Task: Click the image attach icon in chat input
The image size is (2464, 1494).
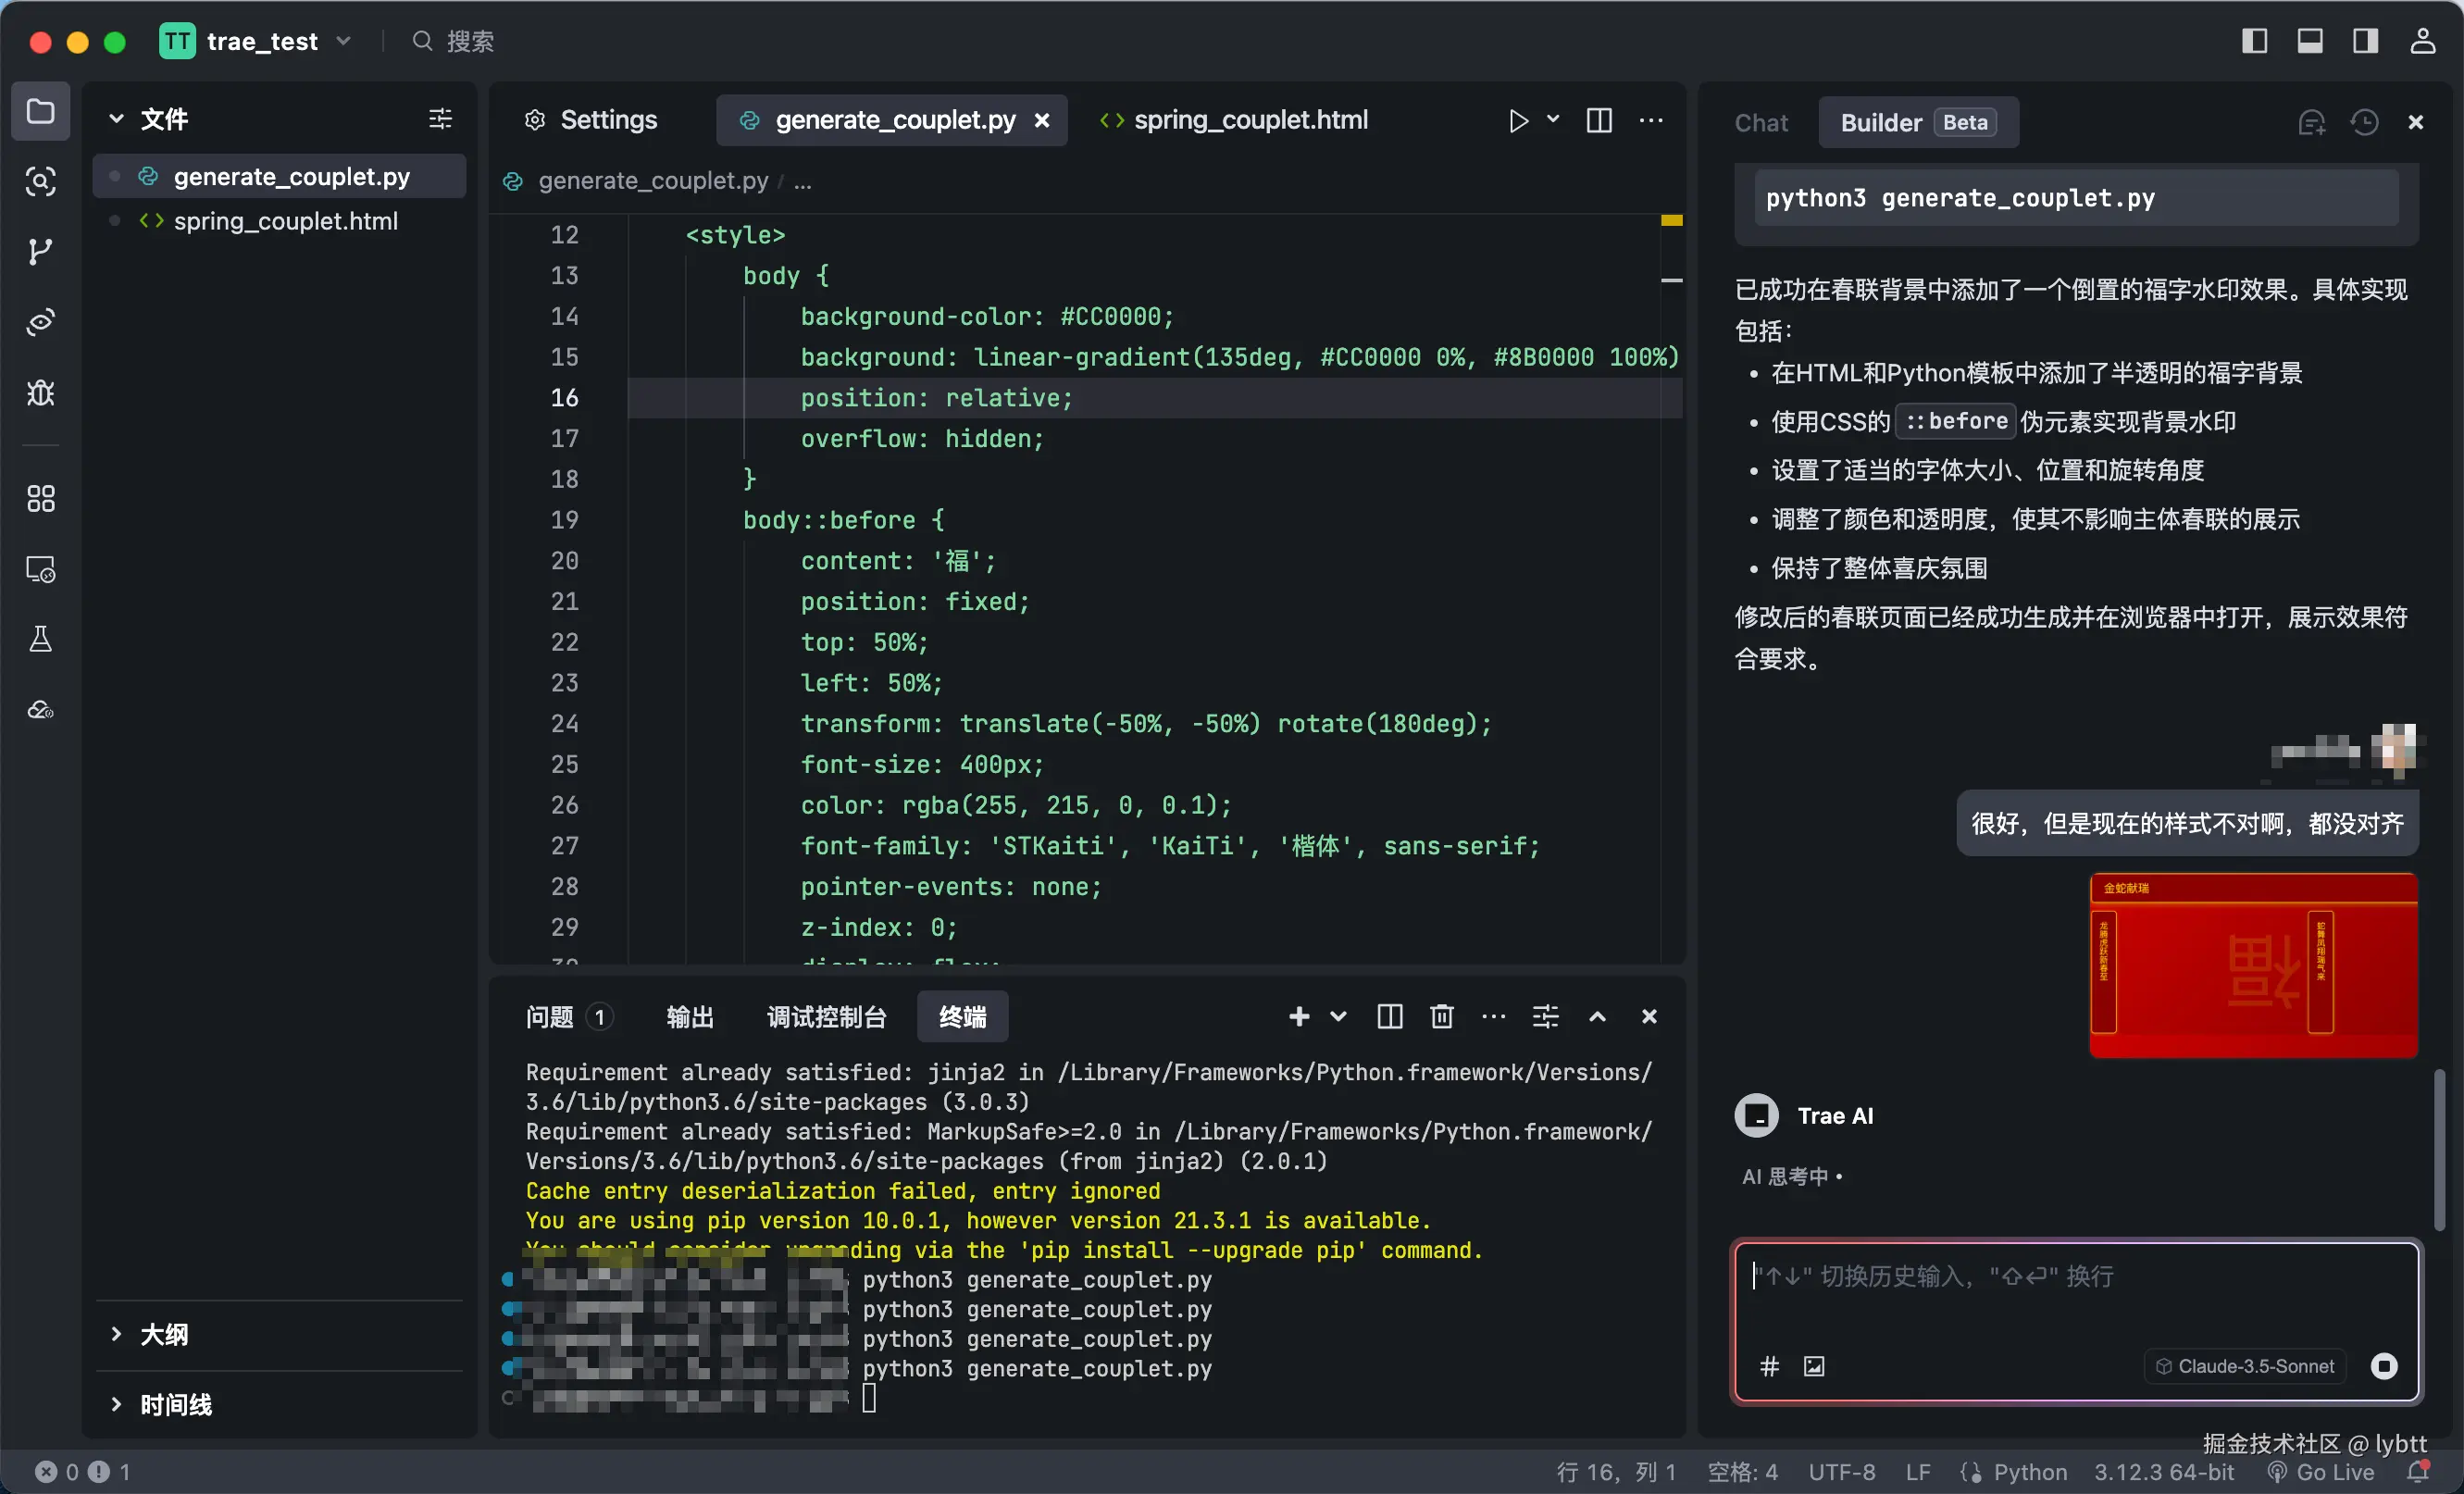Action: pos(1814,1366)
